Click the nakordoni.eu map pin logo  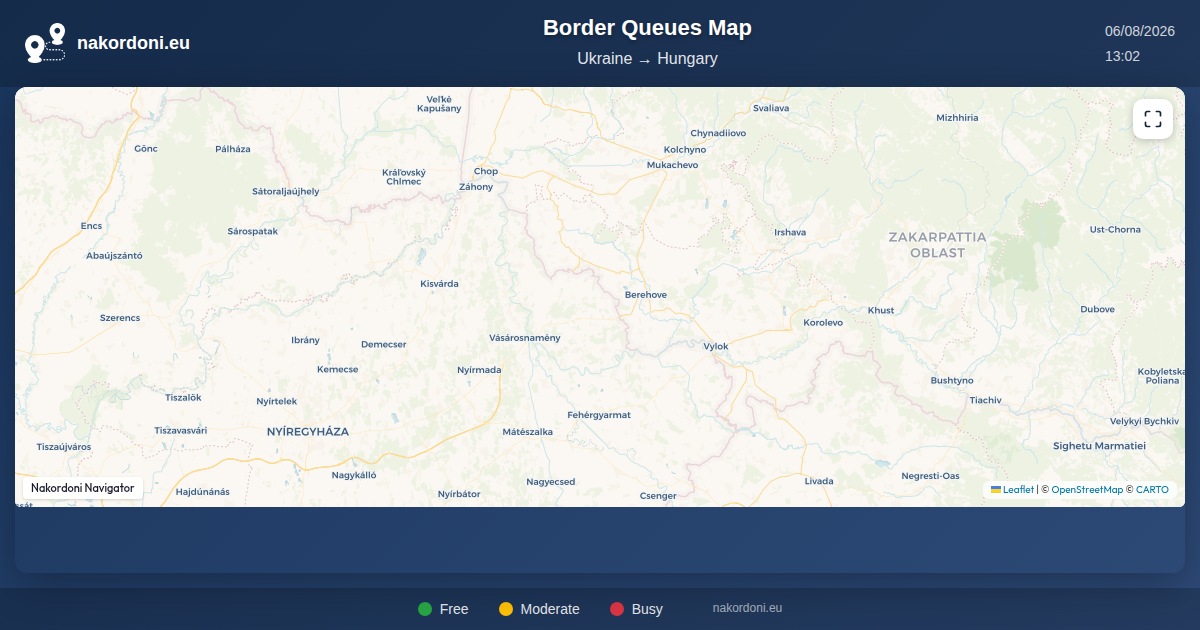[45, 43]
